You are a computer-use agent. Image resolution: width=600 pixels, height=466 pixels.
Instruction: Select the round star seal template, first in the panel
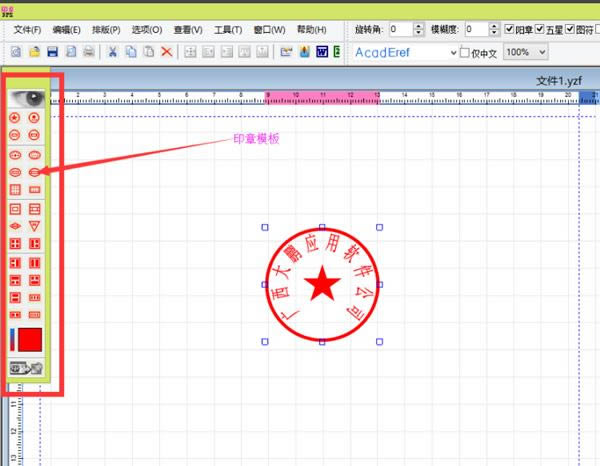(x=15, y=117)
